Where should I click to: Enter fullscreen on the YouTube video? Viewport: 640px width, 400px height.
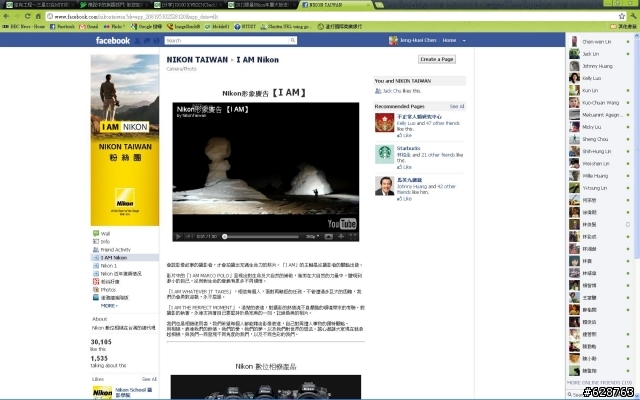353,236
